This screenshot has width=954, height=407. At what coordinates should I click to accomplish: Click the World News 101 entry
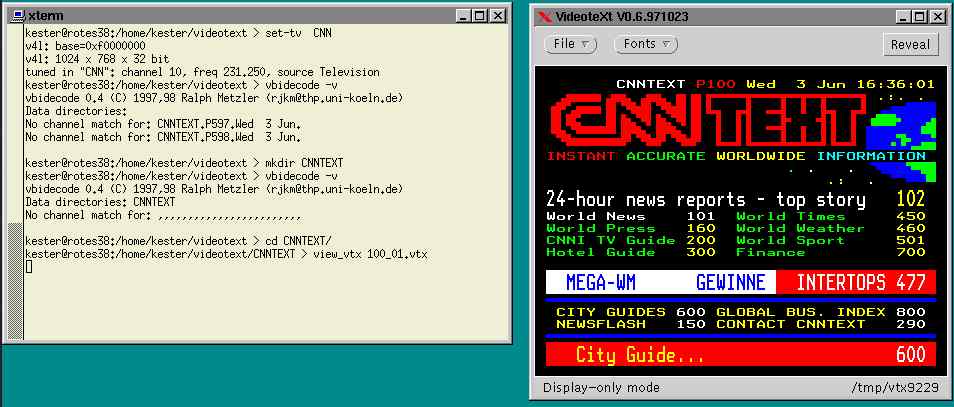click(630, 216)
